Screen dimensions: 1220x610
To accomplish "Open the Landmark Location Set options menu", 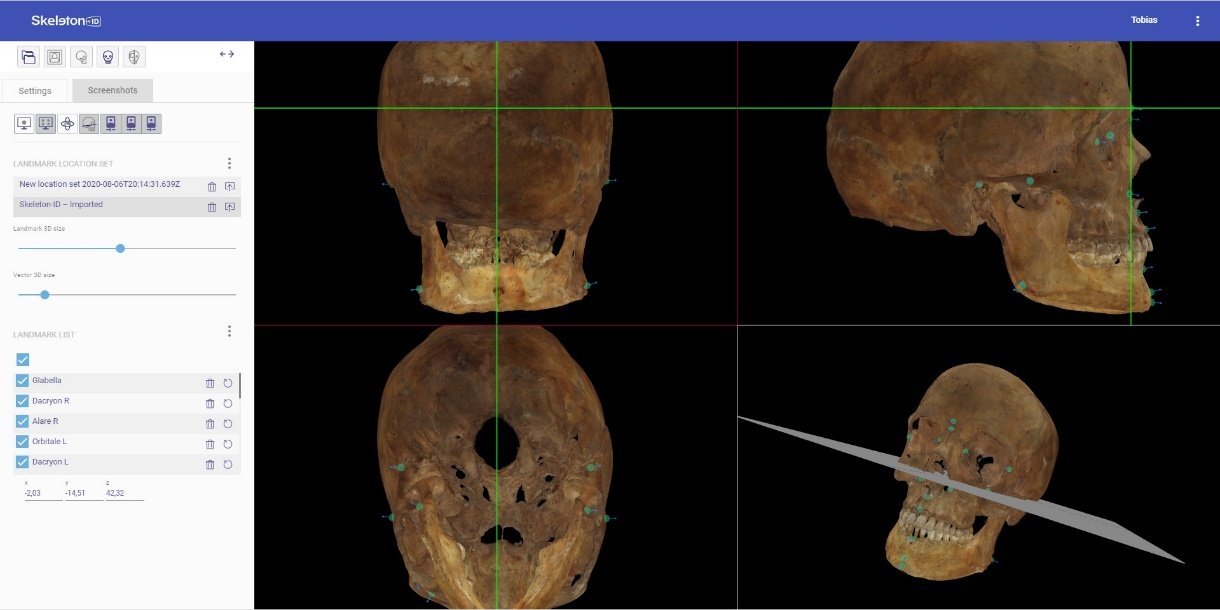I will click(x=229, y=163).
